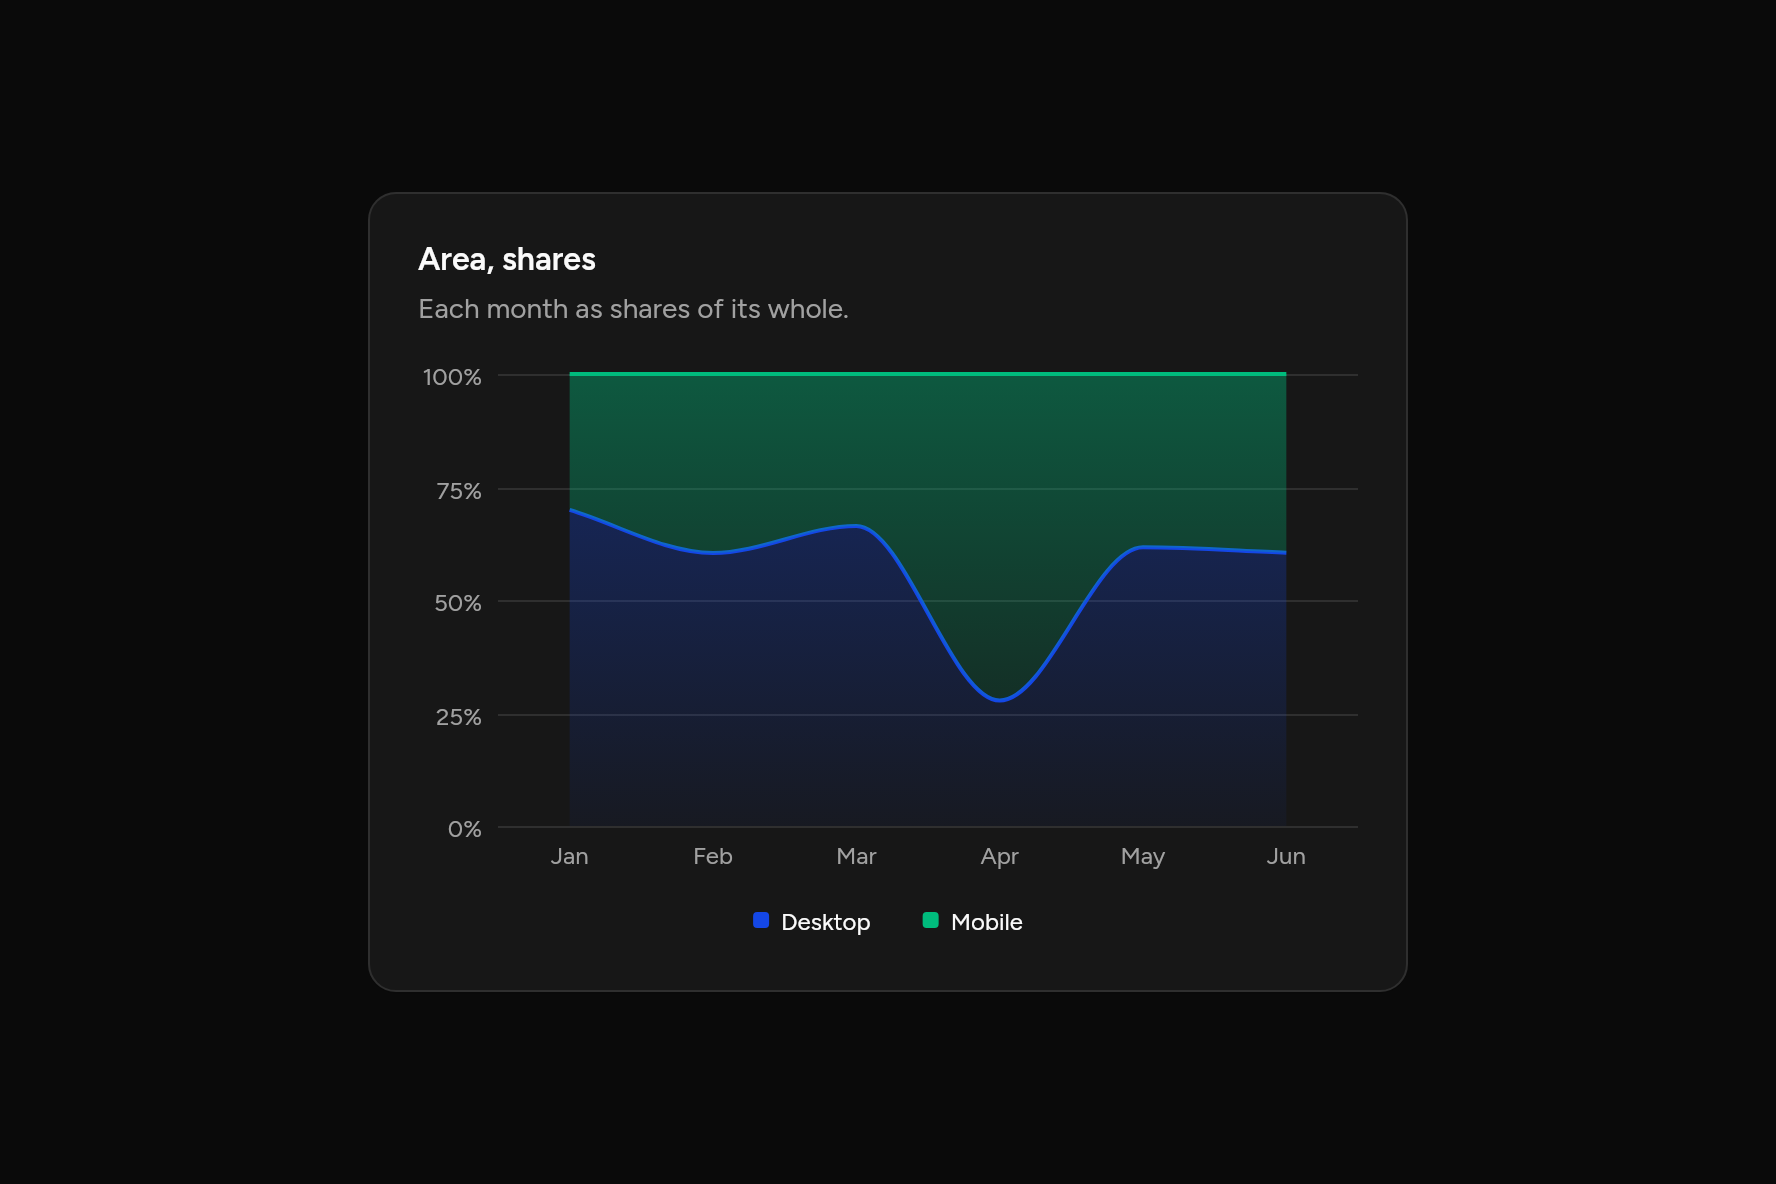
Task: Select the Mar axis label
Action: 856,856
